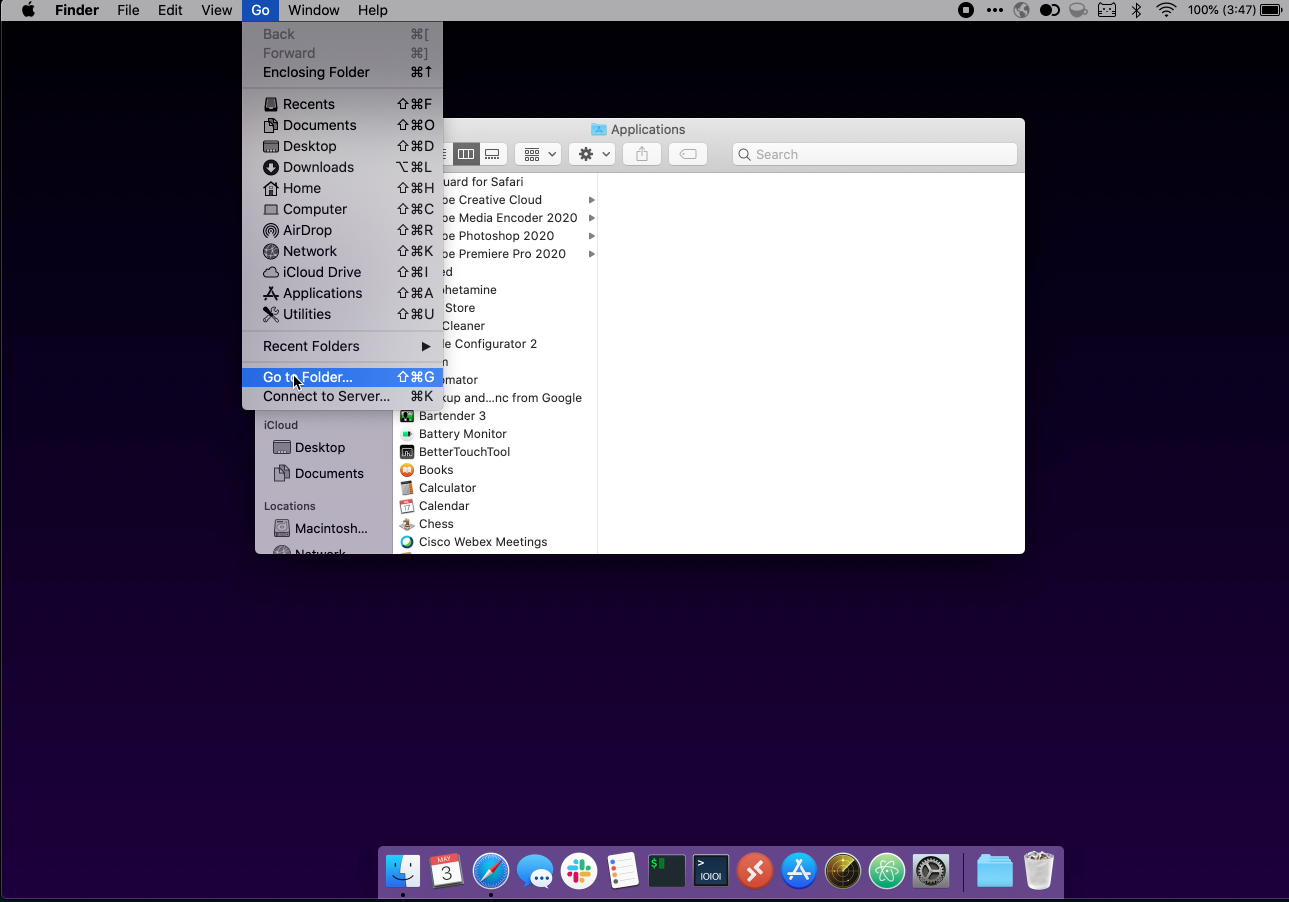The width and height of the screenshot is (1289, 902).
Task: Launch Slack from the Dock
Action: pyautogui.click(x=579, y=871)
